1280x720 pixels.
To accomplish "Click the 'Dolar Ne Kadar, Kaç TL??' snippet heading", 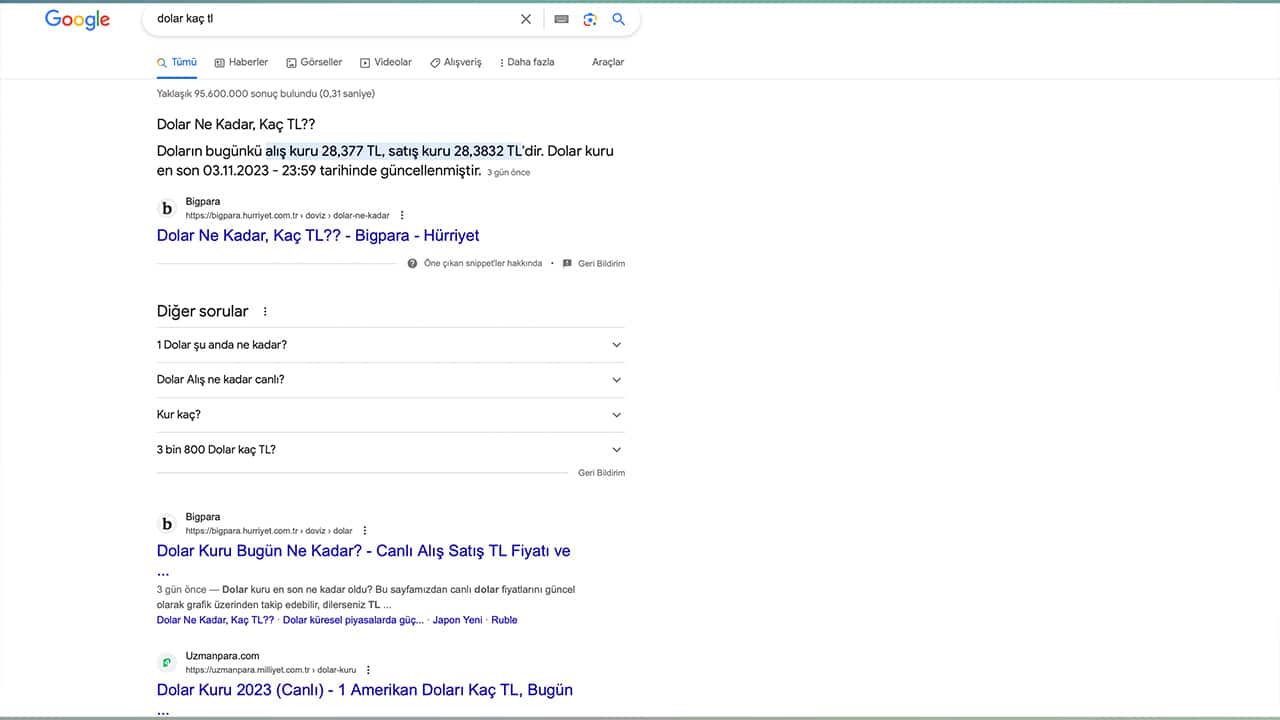I will (x=236, y=124).
